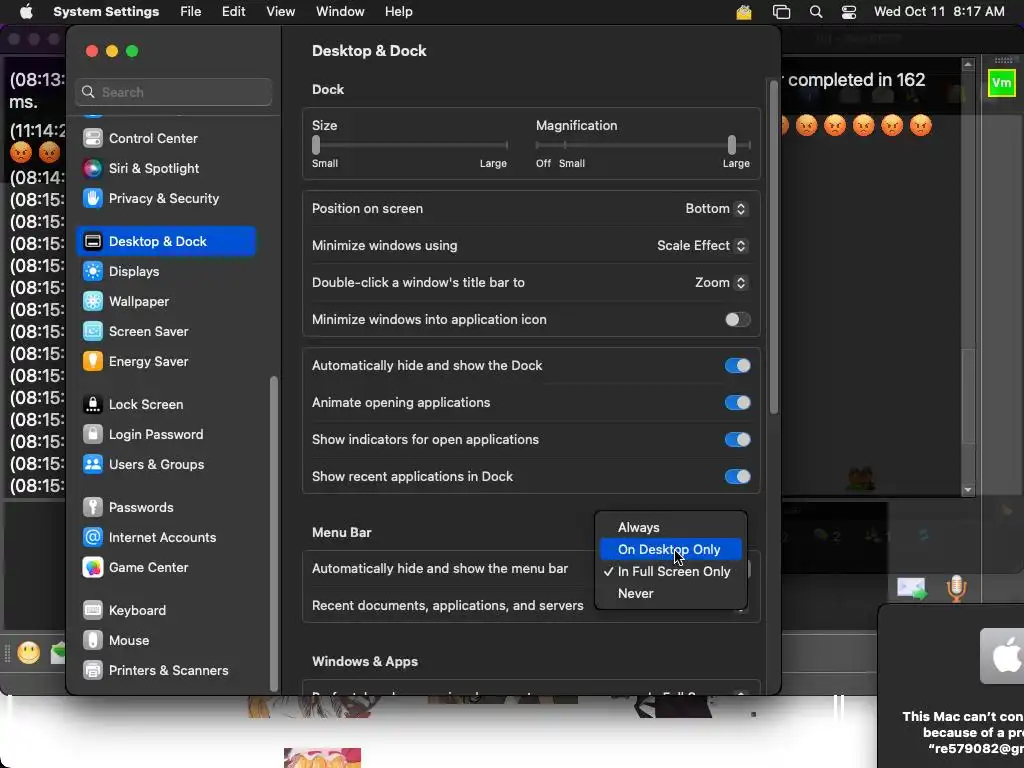The image size is (1024, 768).
Task: Open Control Center in menu bar
Action: pos(849,12)
